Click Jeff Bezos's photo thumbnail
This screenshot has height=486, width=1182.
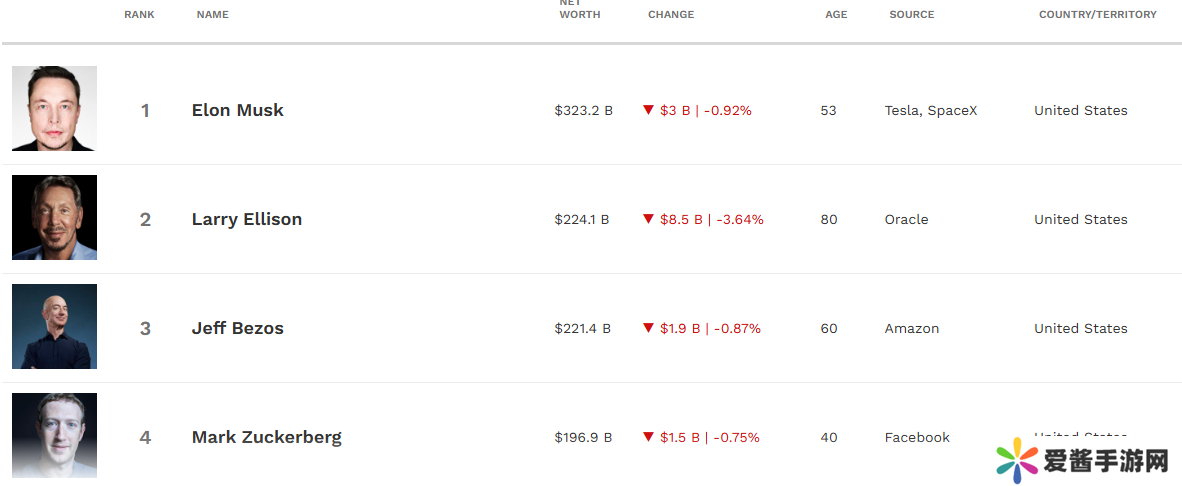point(54,327)
